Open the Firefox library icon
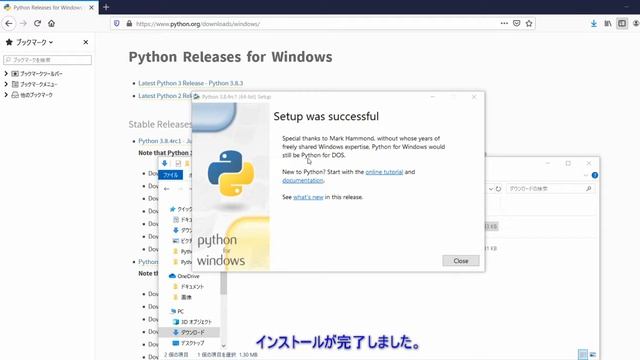This screenshot has width=640, height=360. (x=608, y=24)
